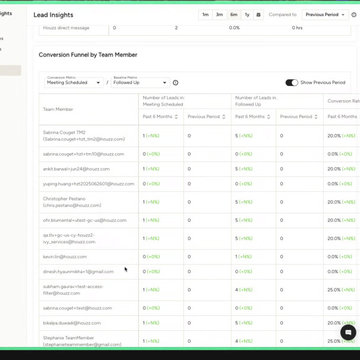This screenshot has width=360, height=360.
Task: Click the Number of Leads in Meeting Scheduled header
Action: click(x=163, y=101)
